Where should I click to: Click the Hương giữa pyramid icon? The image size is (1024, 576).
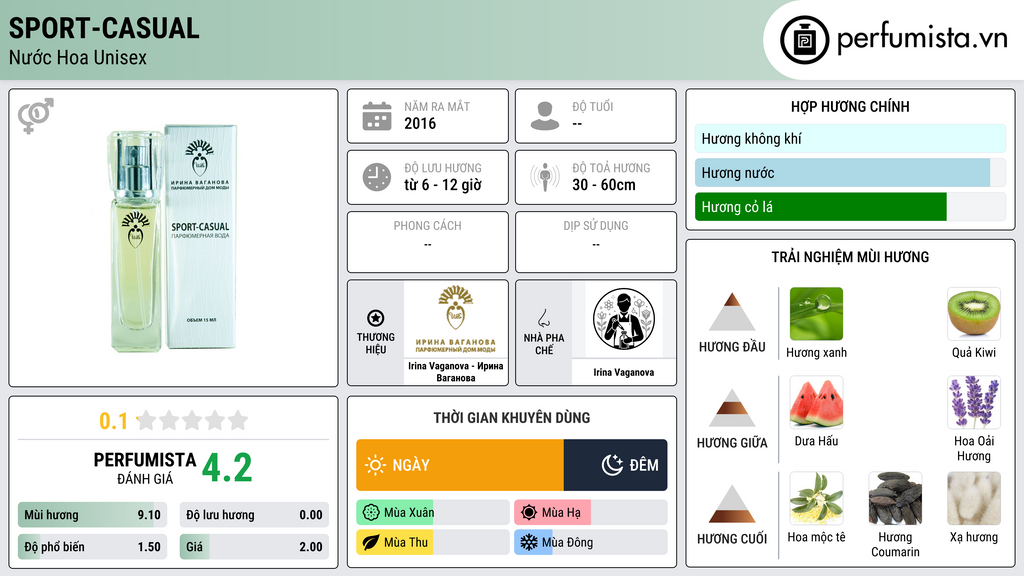[732, 408]
